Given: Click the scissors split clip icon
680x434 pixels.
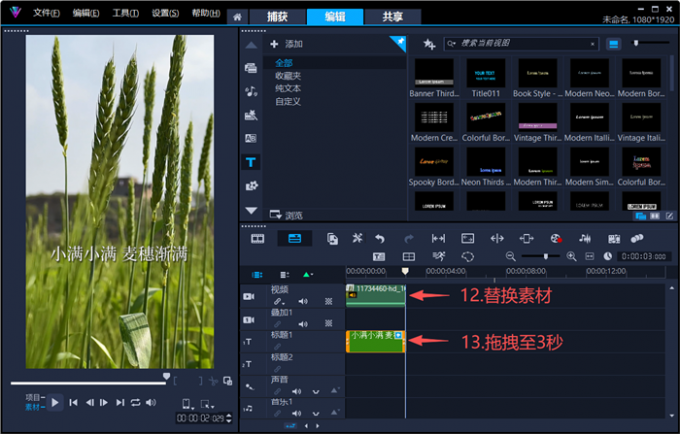Looking at the screenshot, I should [213, 381].
